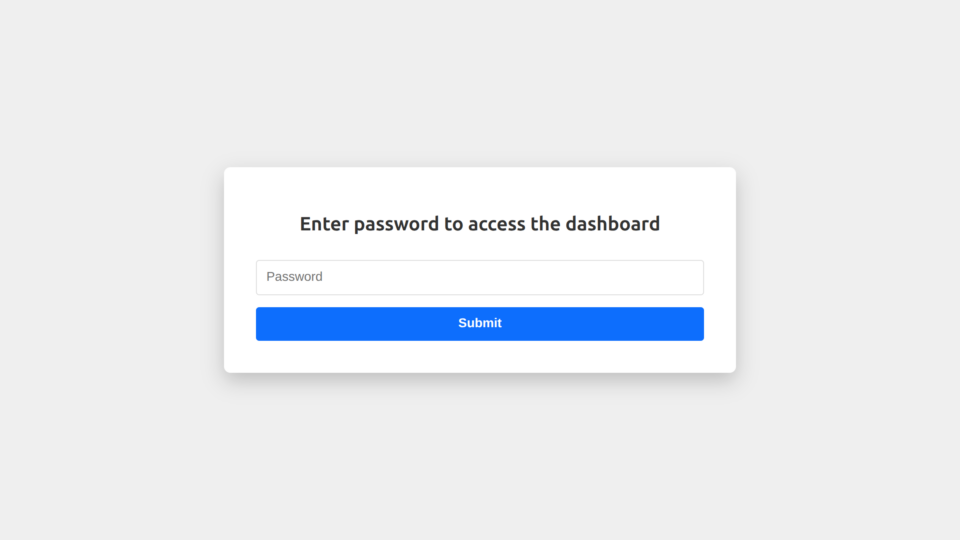Click the word "dashboard" in the heading
Screen dimensions: 960x540
pos(612,224)
